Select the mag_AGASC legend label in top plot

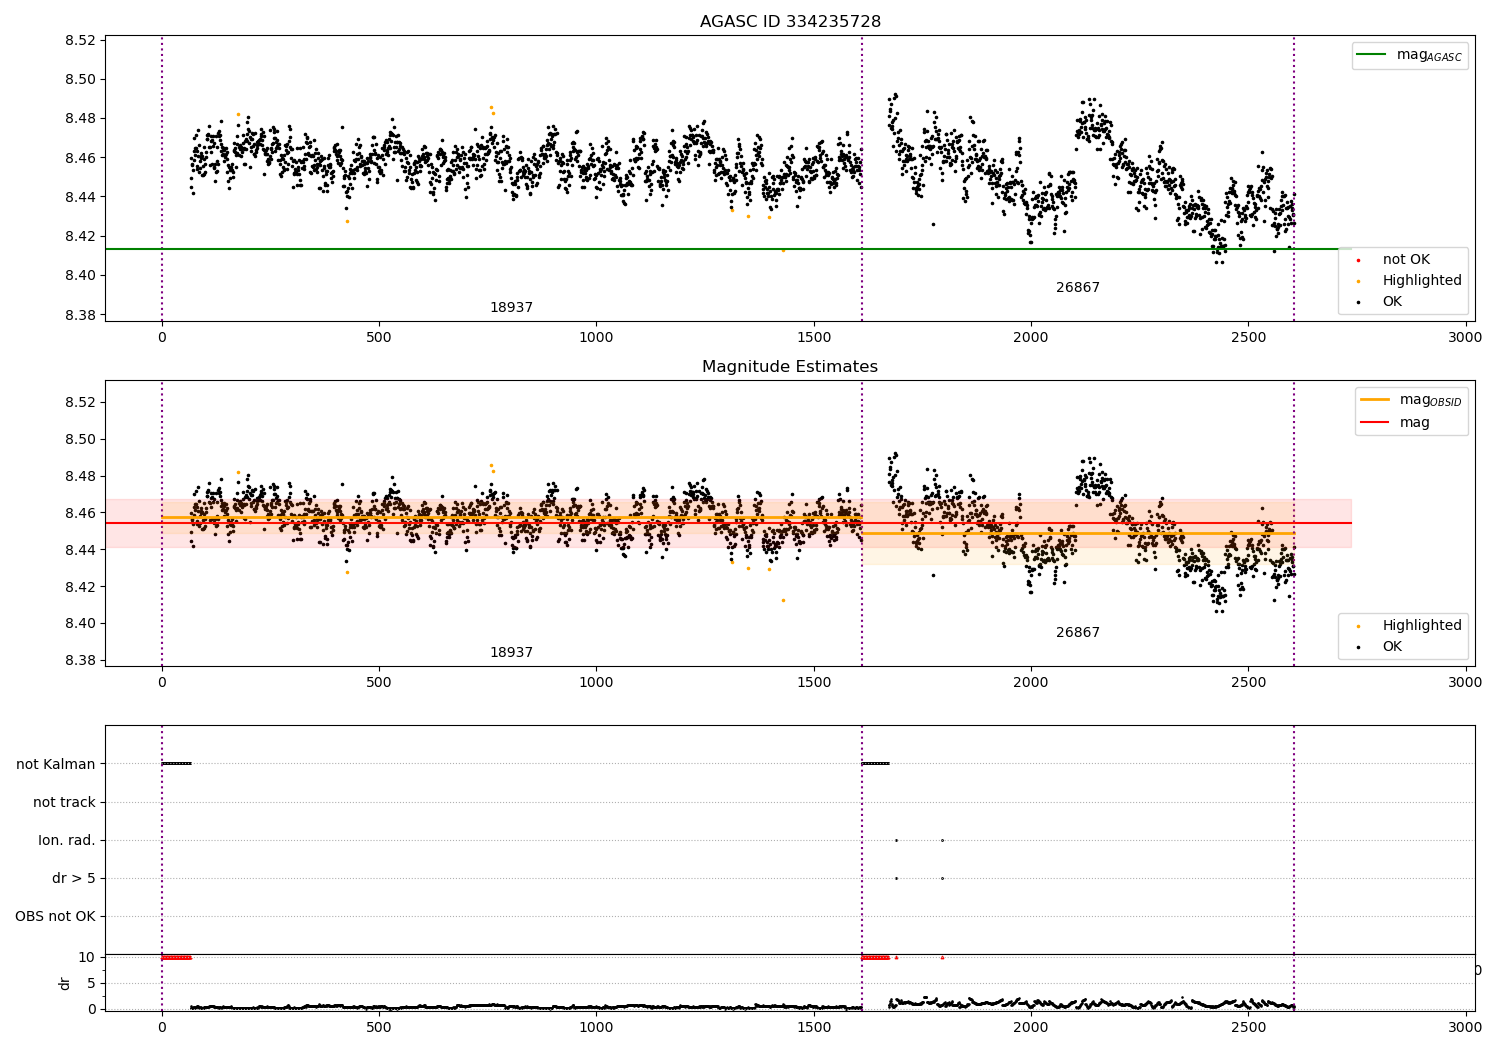[x=1429, y=56]
